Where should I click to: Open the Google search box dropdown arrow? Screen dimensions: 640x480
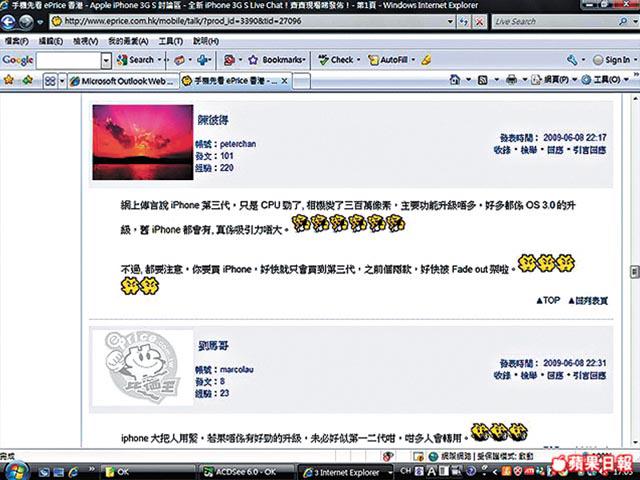pos(106,61)
